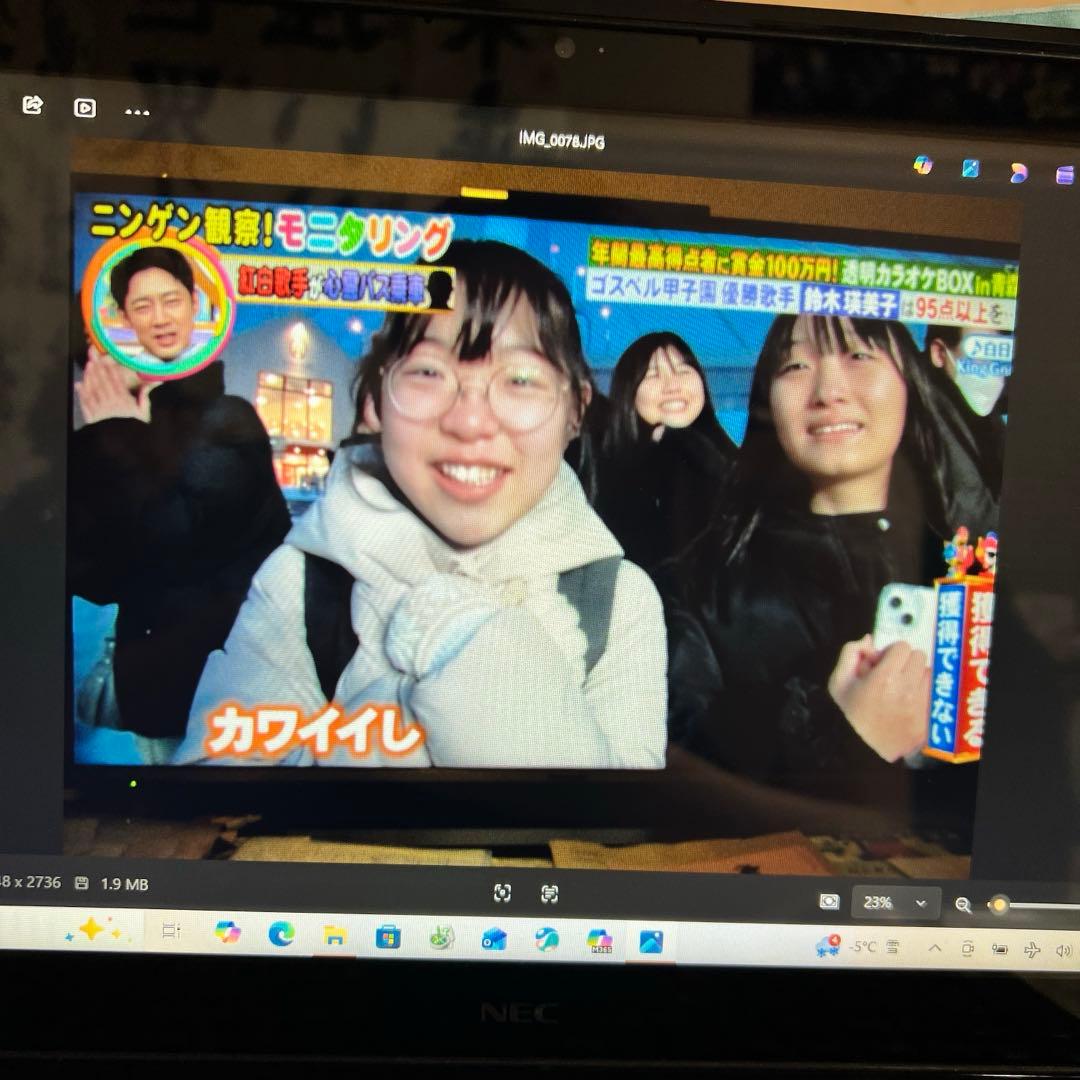This screenshot has height=1080, width=1080.
Task: Click the visual search icon below image
Action: (502, 892)
